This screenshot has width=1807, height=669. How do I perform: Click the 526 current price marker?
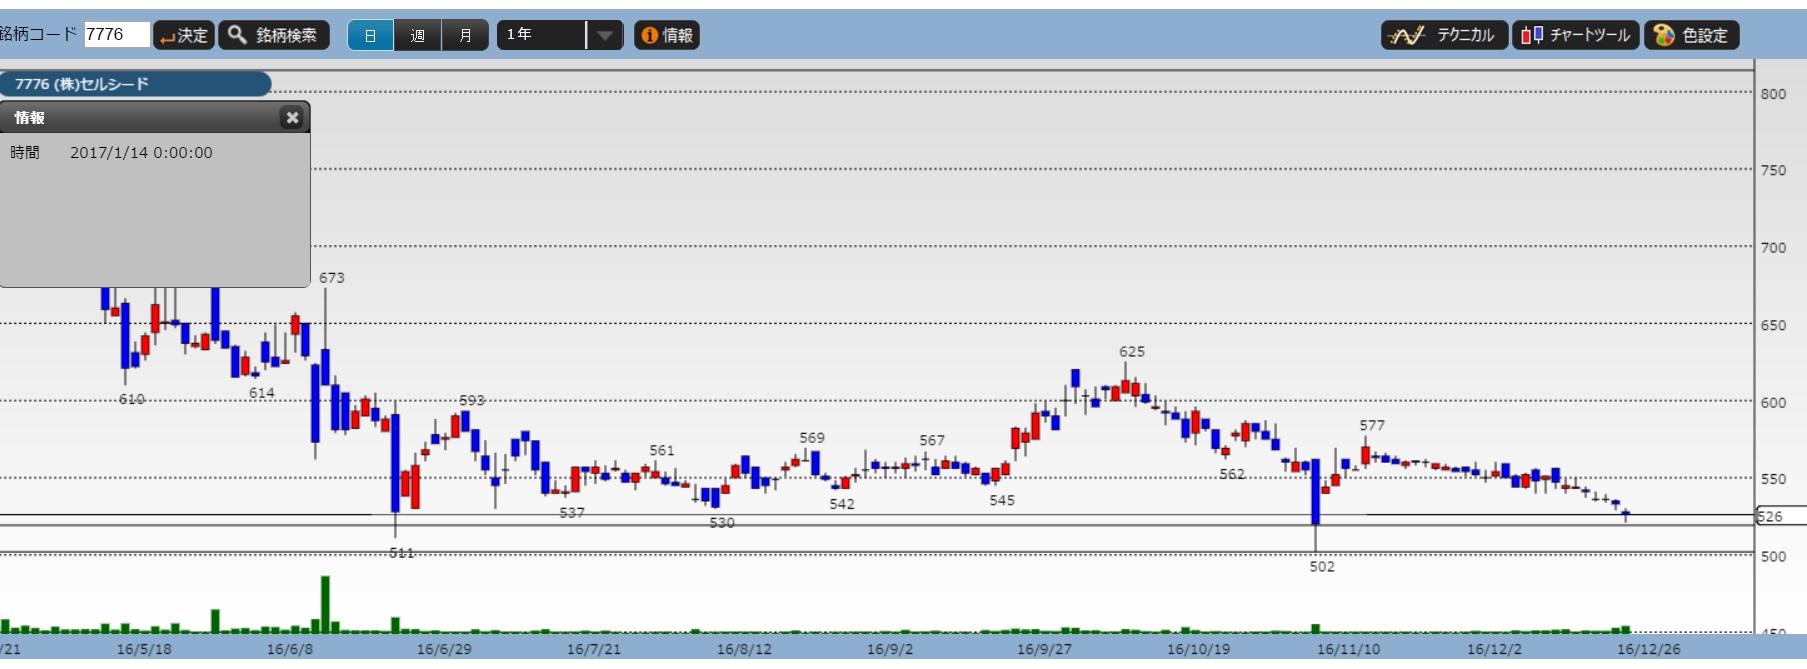(1781, 517)
